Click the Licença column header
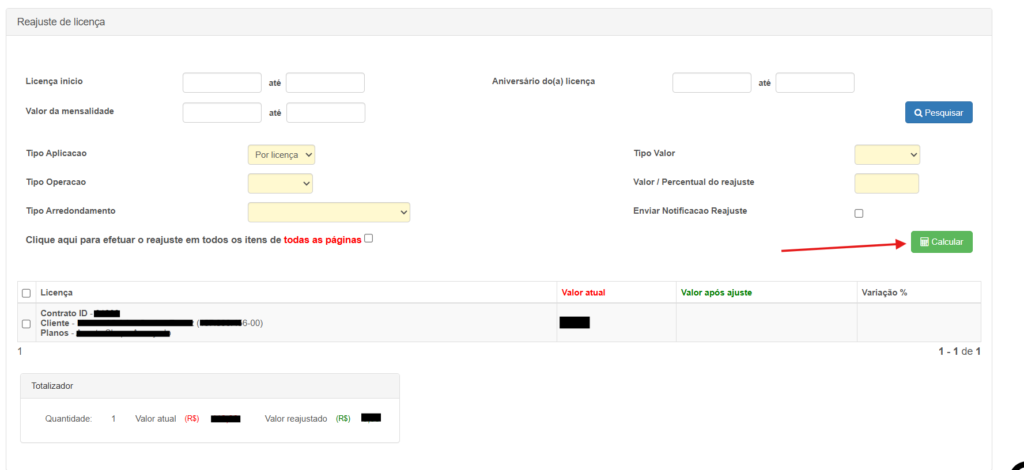Viewport: 1024px width, 470px height. [57, 292]
